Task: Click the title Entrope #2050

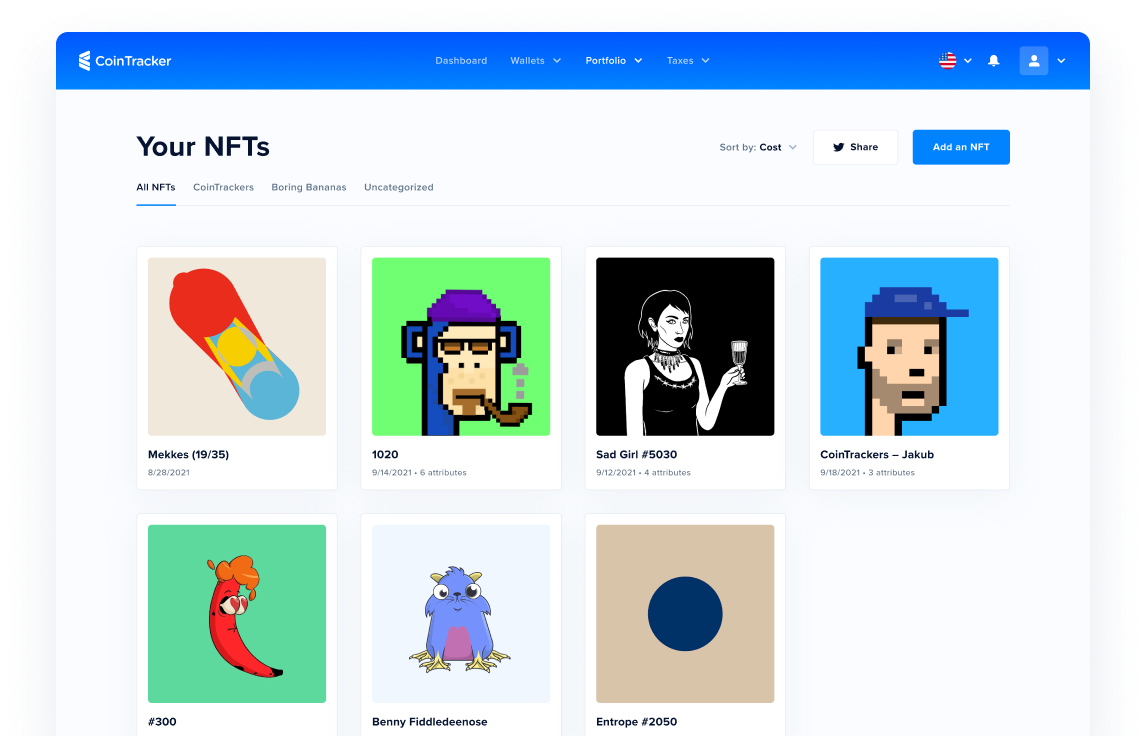Action: click(637, 721)
